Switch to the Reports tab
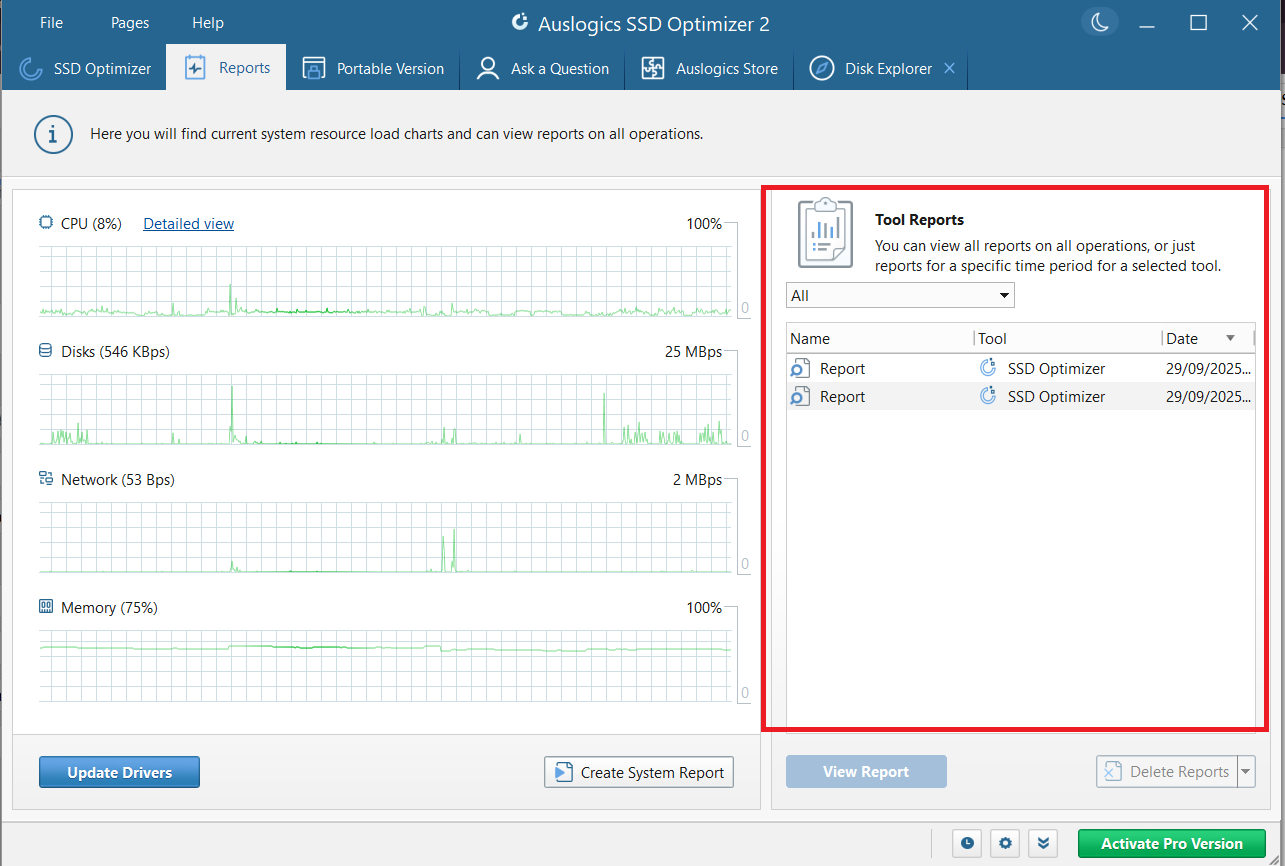The width and height of the screenshot is (1285, 866). 240,67
